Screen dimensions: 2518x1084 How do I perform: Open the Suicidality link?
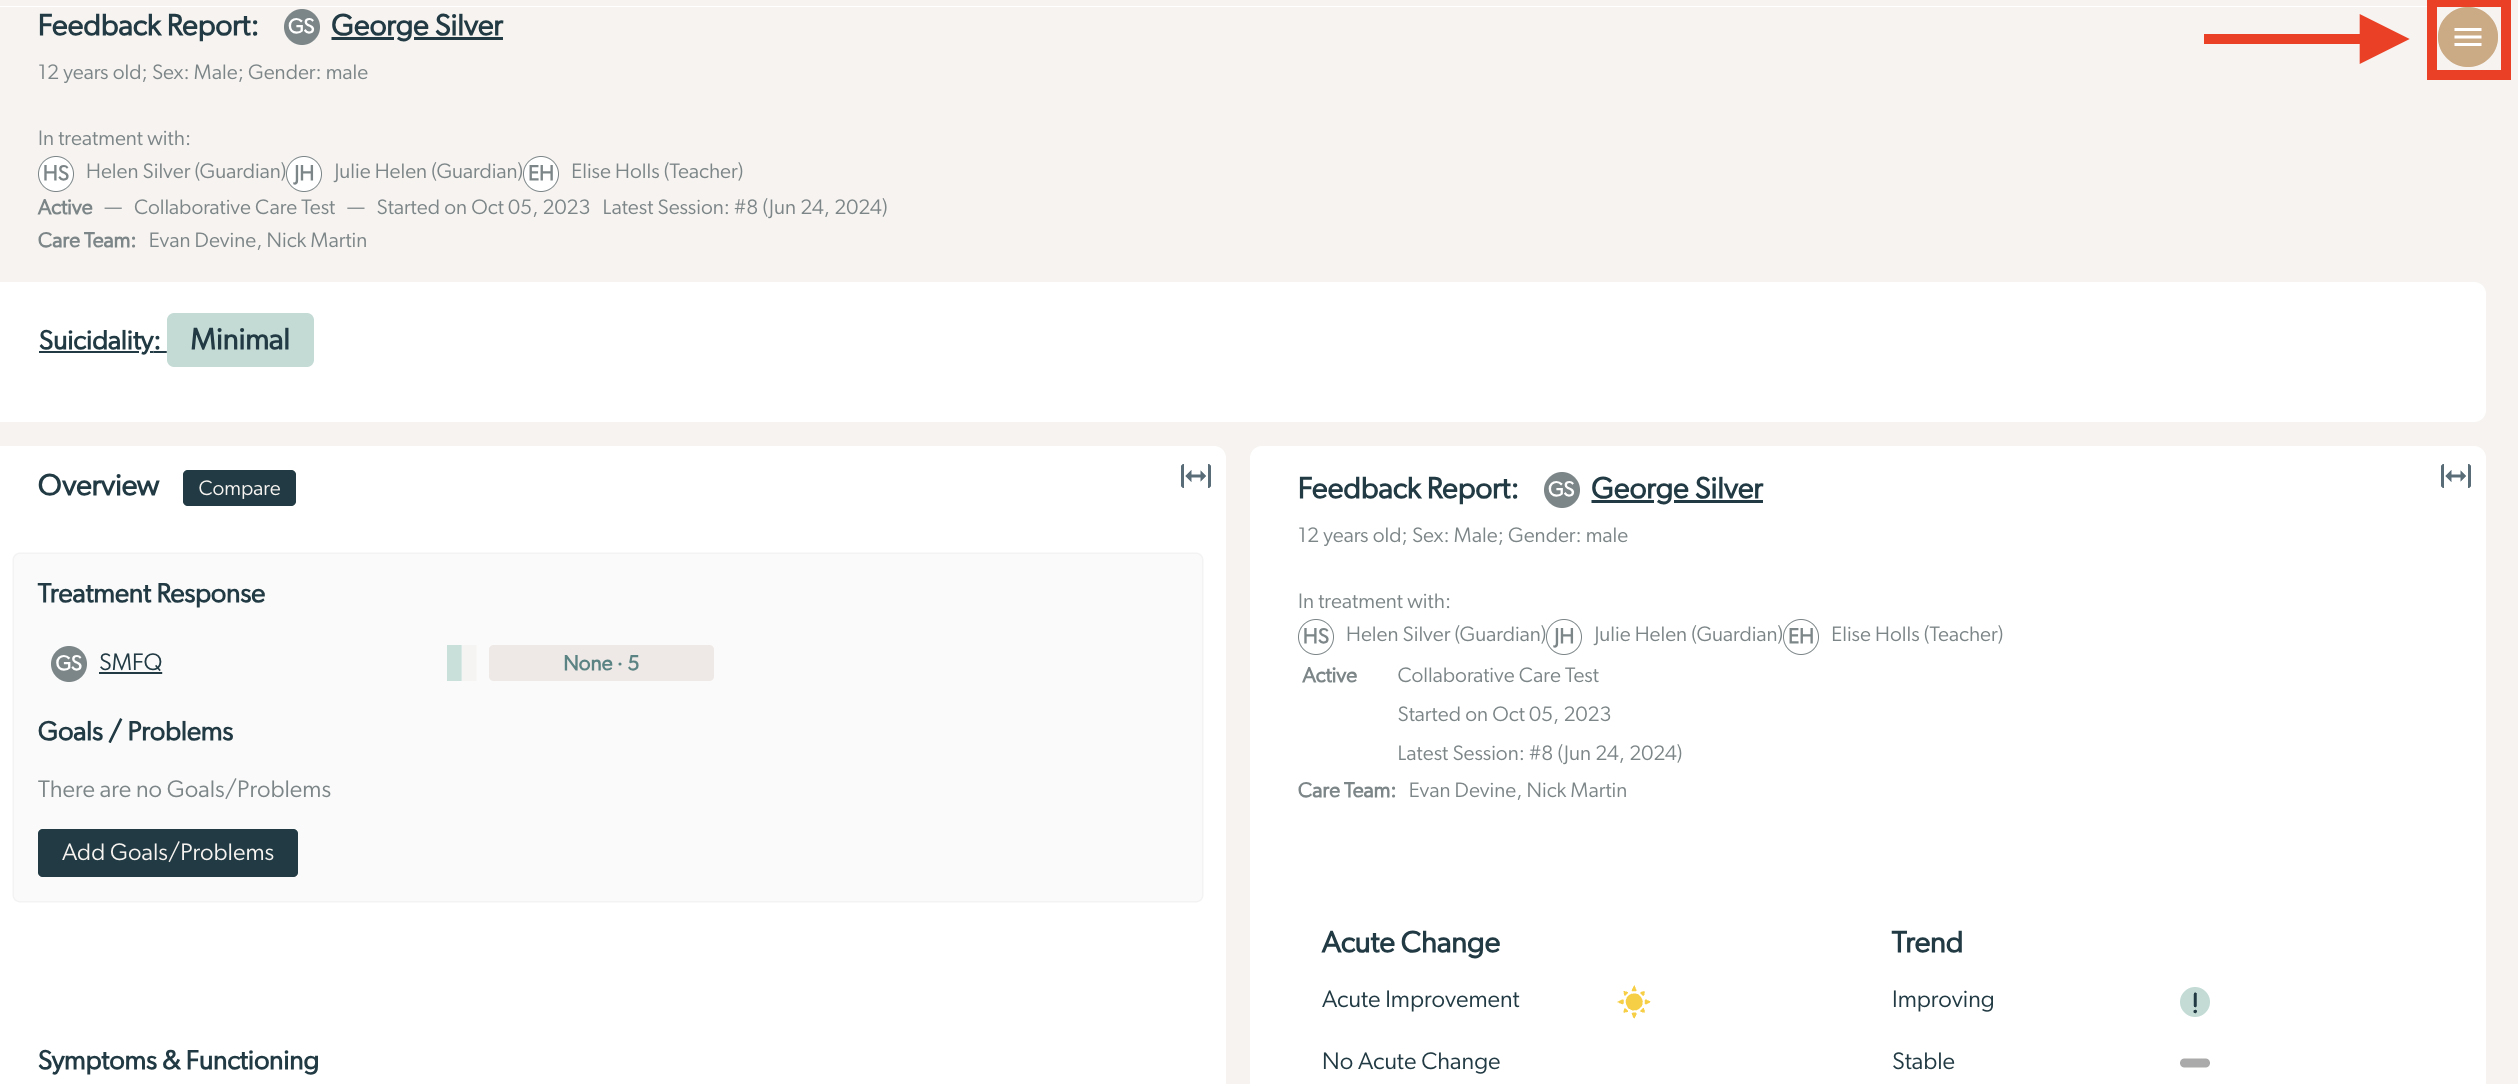[x=100, y=340]
